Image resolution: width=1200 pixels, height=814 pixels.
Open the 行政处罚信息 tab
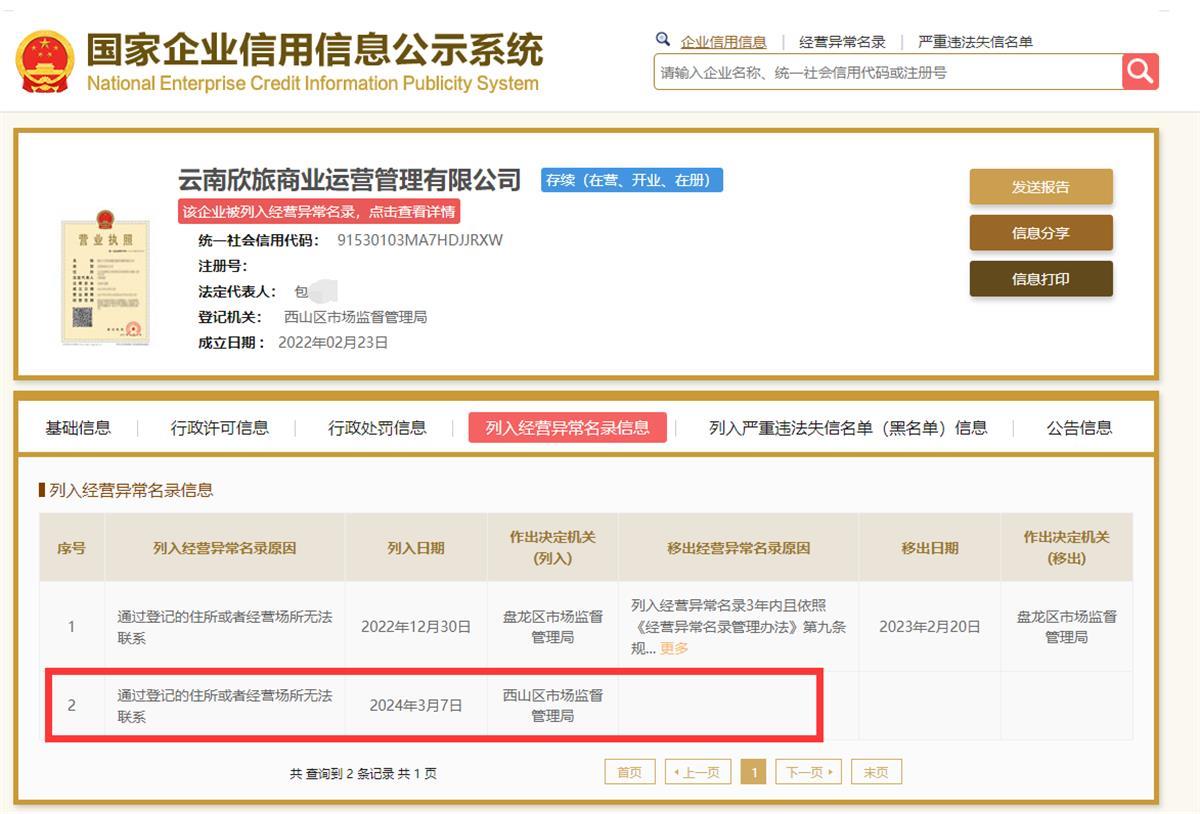tap(377, 428)
